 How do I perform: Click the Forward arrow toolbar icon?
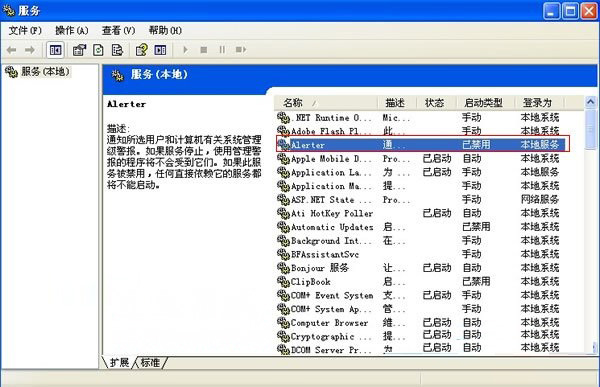point(30,50)
